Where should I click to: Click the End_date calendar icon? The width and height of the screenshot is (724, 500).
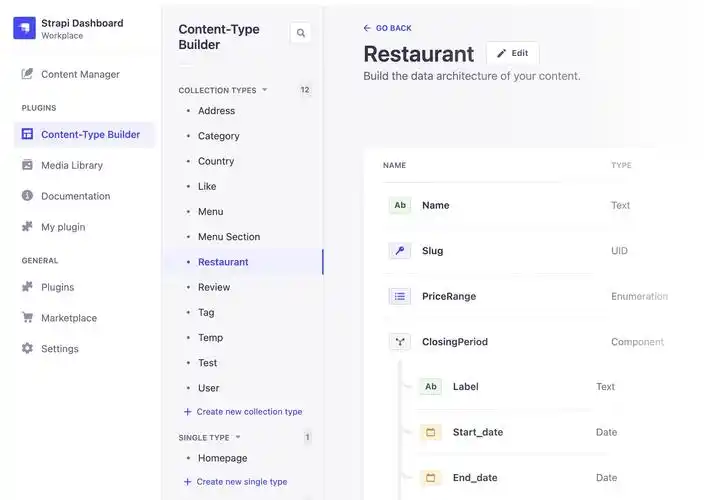tap(431, 478)
